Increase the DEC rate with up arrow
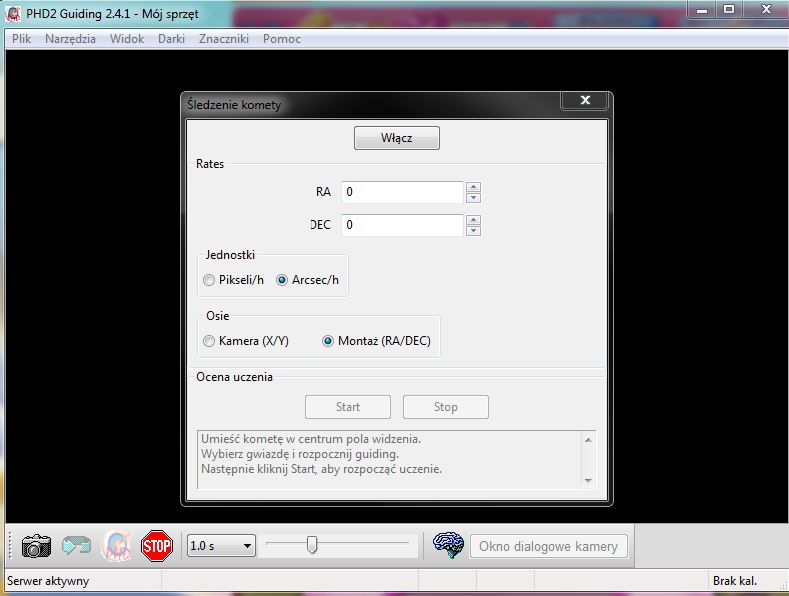Image resolution: width=789 pixels, height=596 pixels. tap(473, 220)
